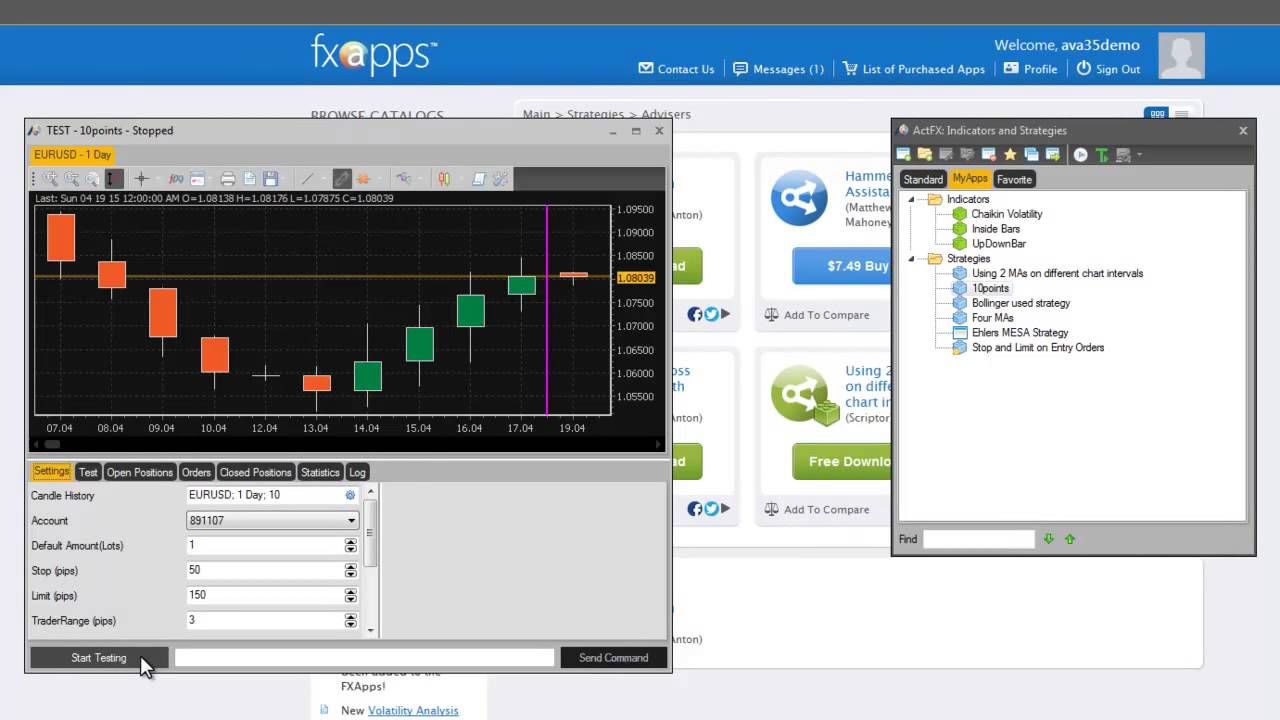Viewport: 1280px width, 720px height.
Task: Switch to the Standard tab in ActFX panel
Action: pyautogui.click(x=923, y=179)
